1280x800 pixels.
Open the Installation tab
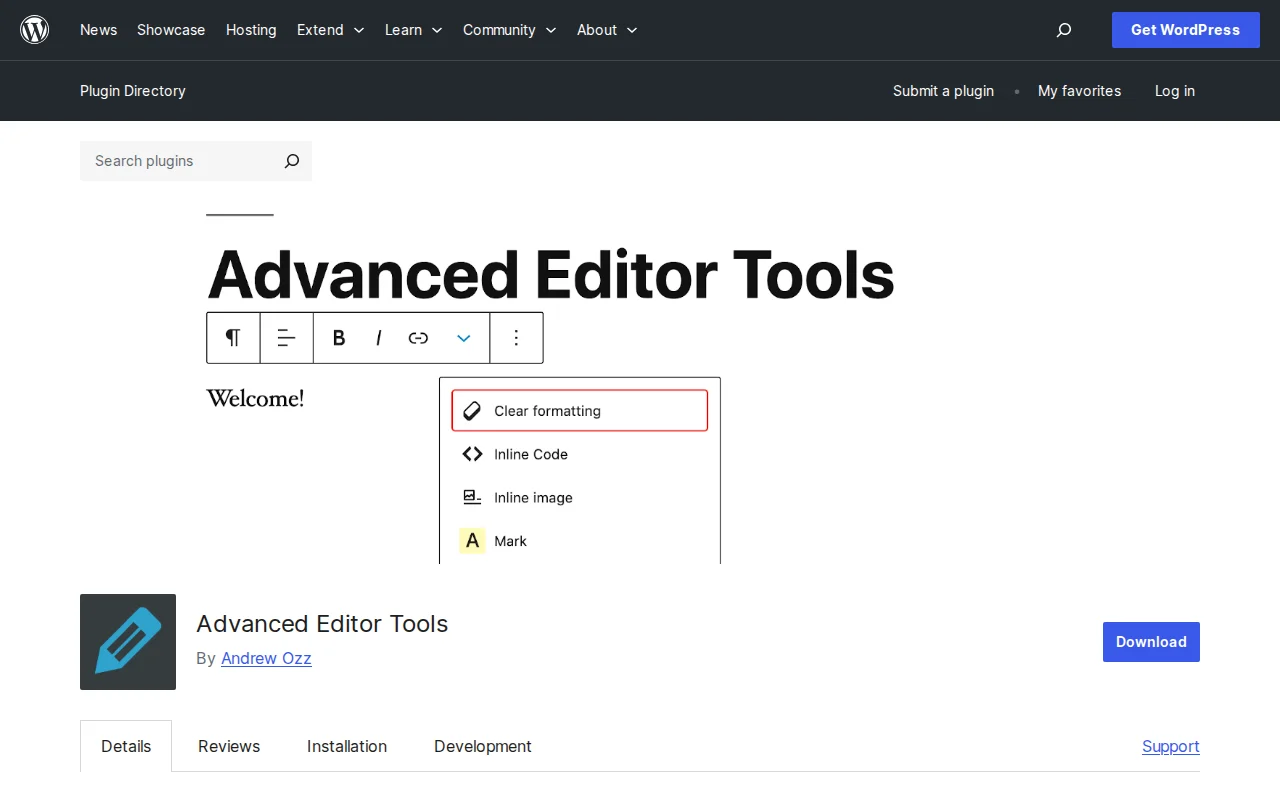[347, 746]
